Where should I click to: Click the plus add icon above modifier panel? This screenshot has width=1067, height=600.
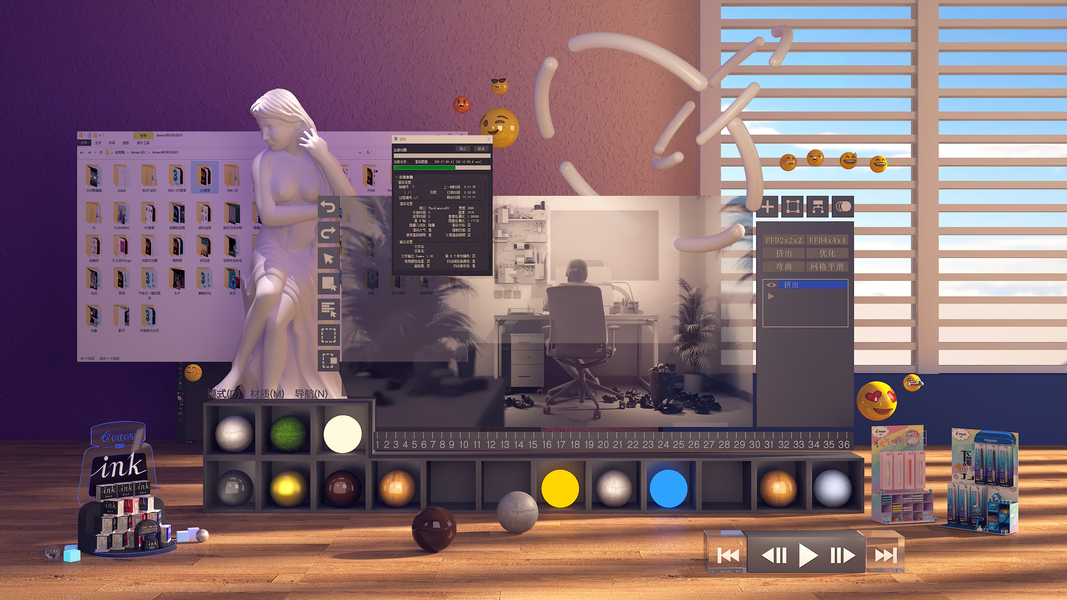click(x=768, y=206)
